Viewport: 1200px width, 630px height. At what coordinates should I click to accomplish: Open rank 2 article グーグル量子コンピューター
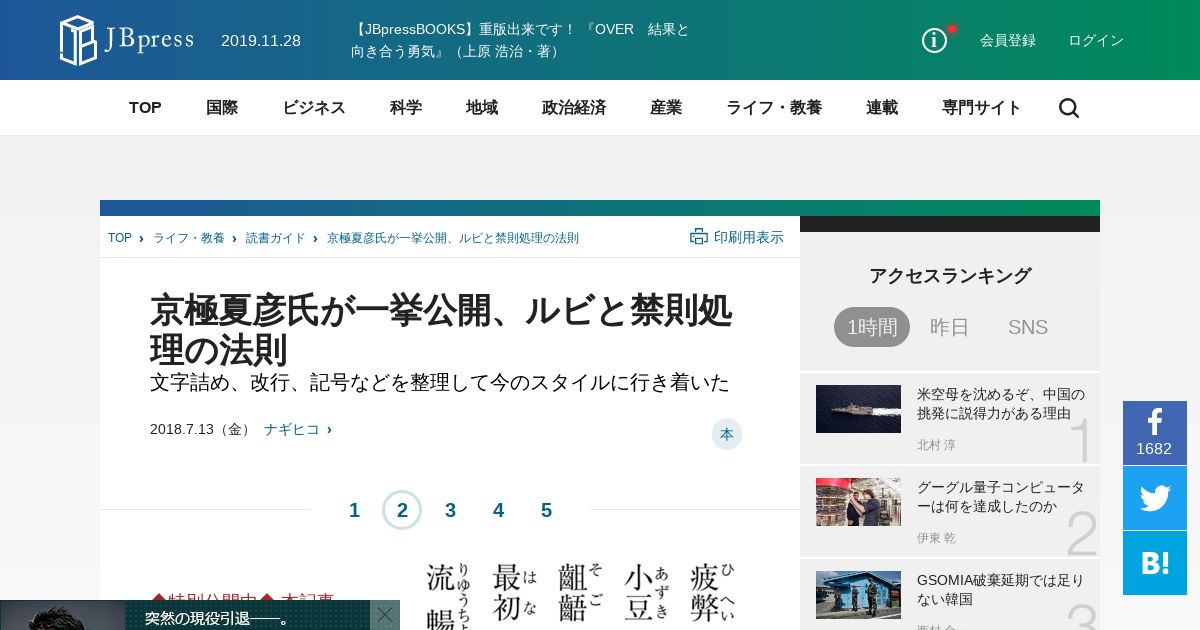(x=1001, y=497)
